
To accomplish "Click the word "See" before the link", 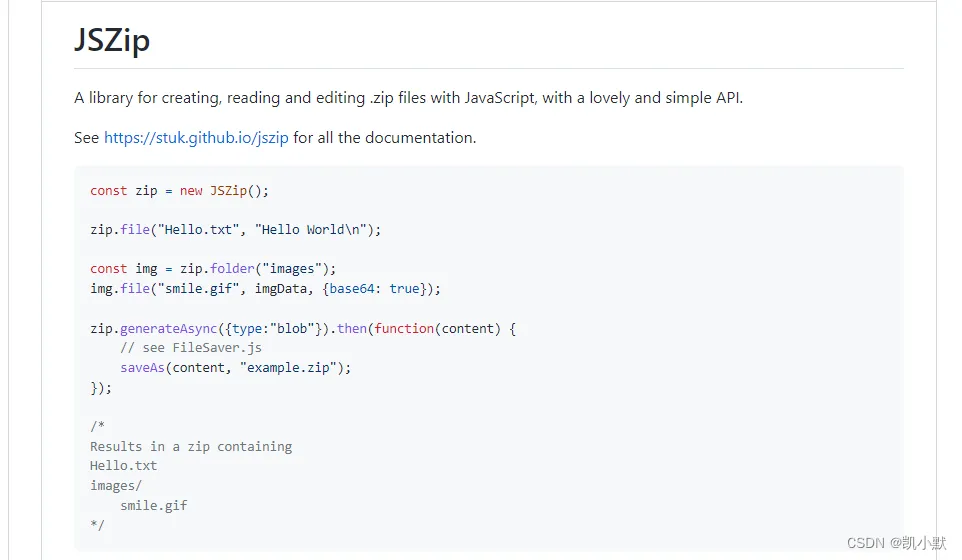I will tap(86, 138).
